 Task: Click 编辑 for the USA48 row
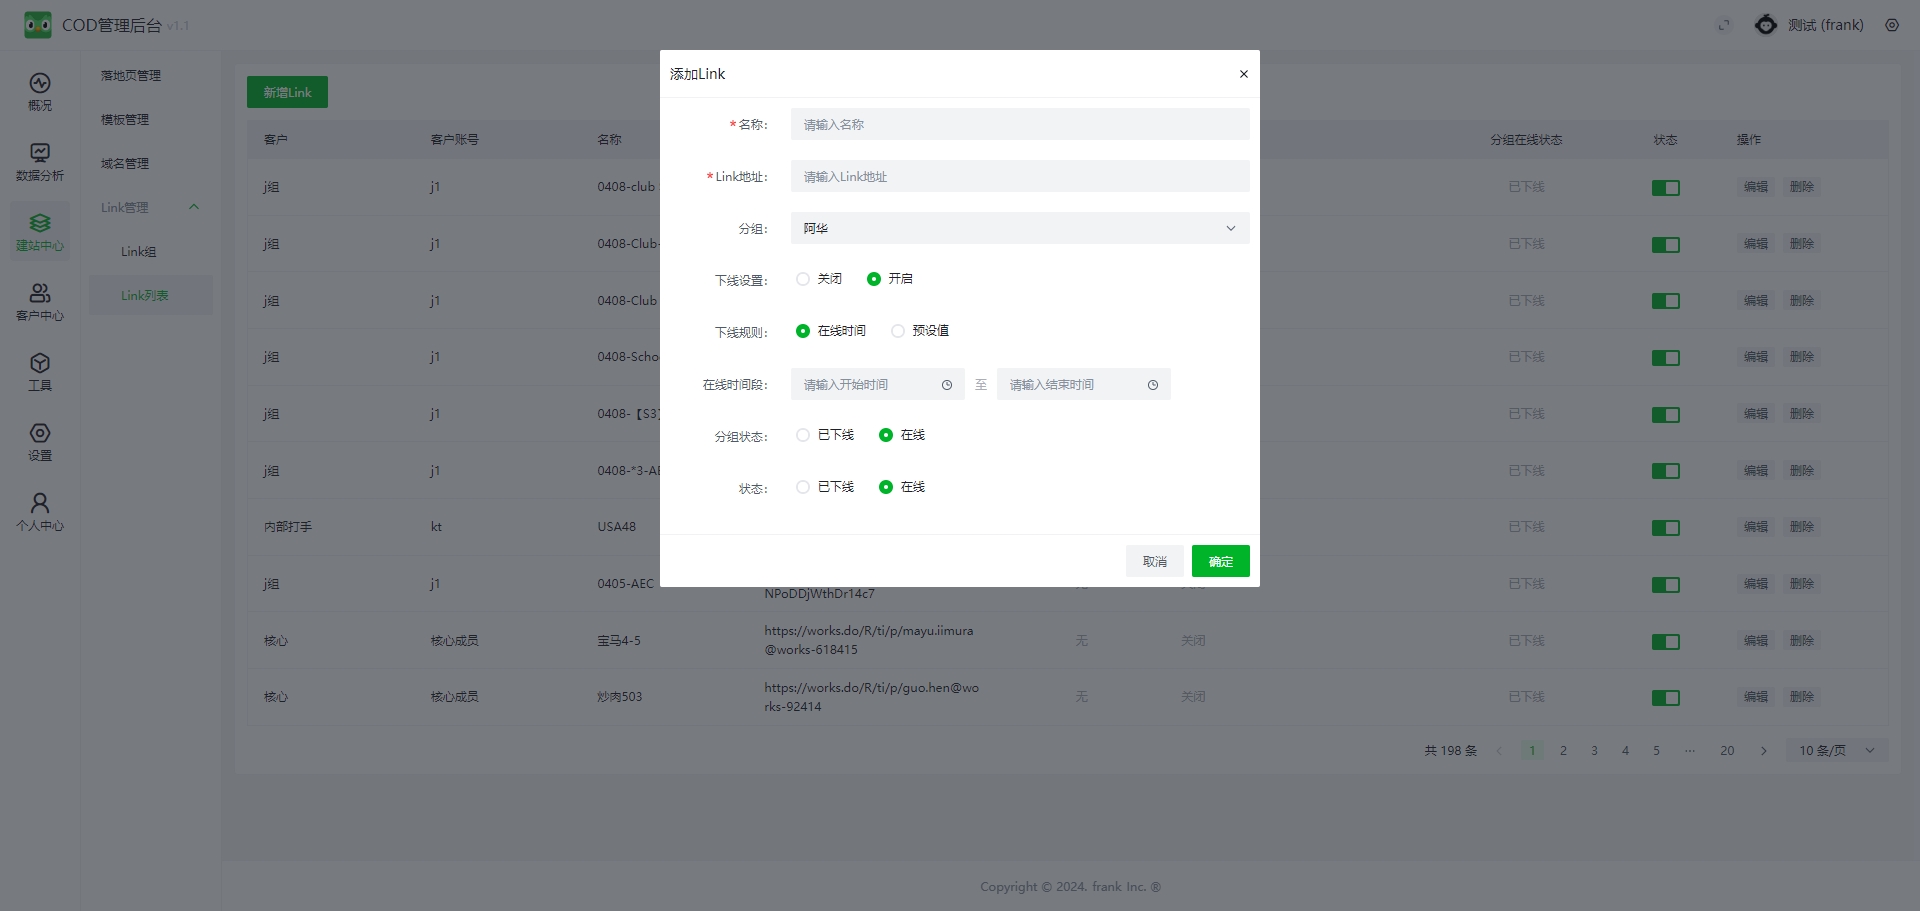pos(1756,527)
